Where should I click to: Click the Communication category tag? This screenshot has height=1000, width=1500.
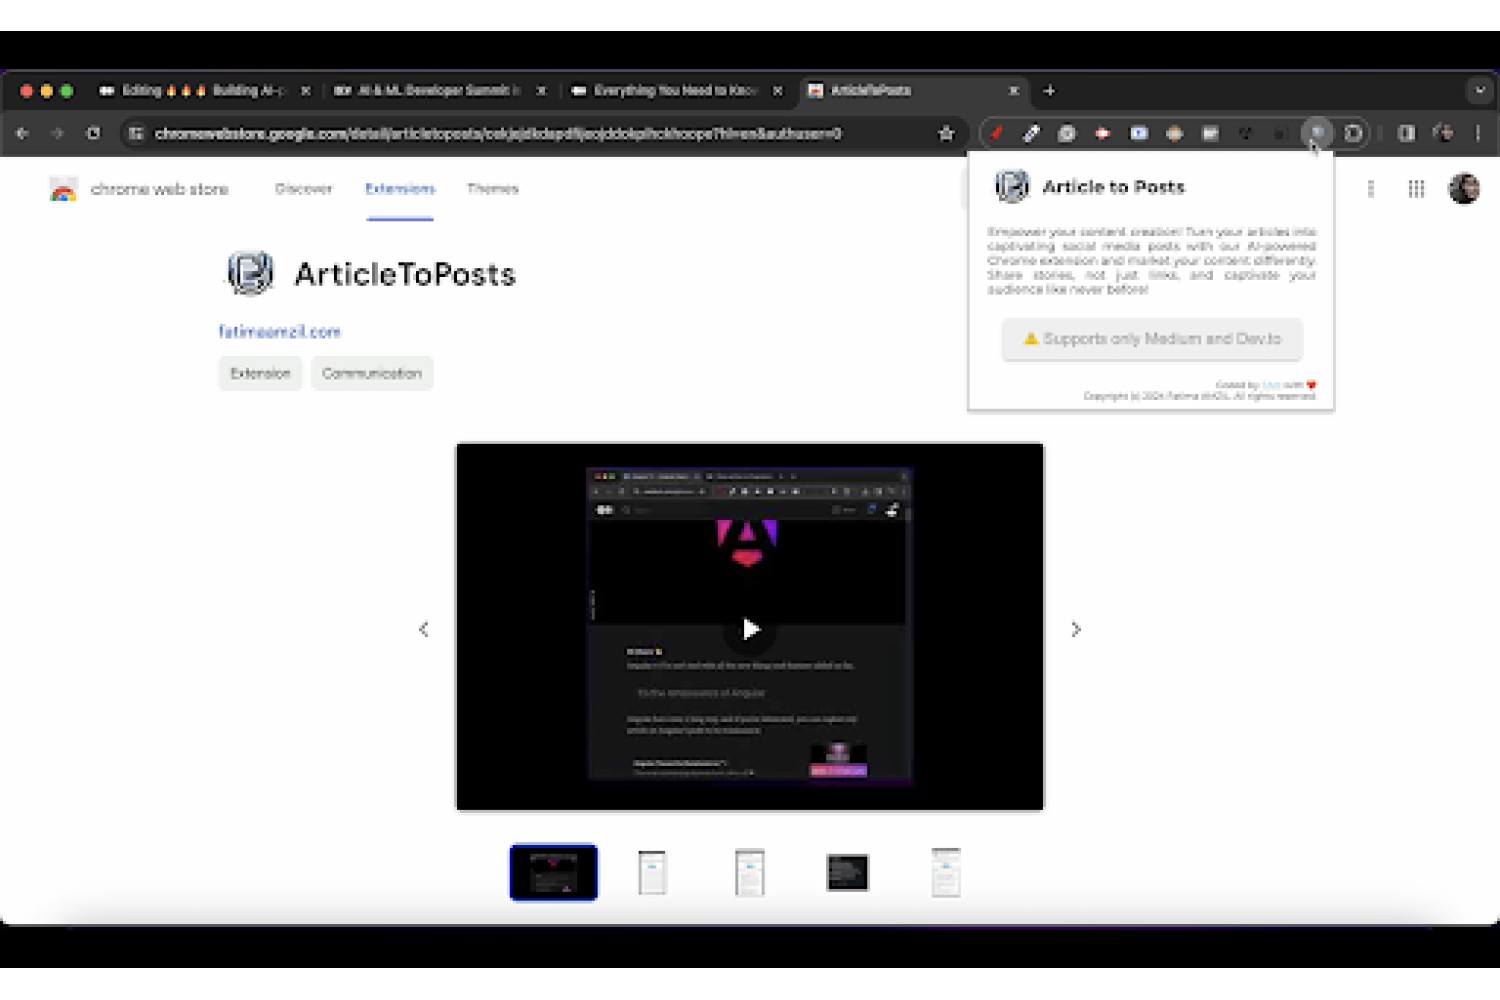(372, 373)
